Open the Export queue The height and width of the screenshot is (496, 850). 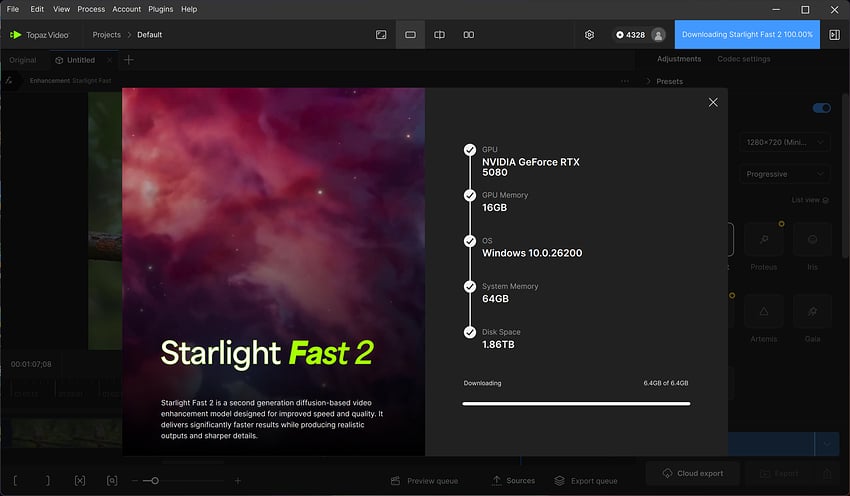click(586, 481)
